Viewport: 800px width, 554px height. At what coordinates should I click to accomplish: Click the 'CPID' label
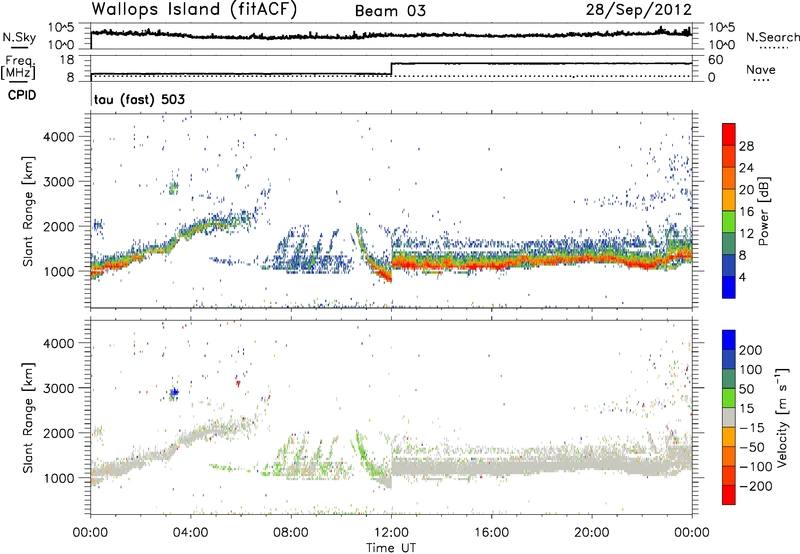[x=22, y=95]
